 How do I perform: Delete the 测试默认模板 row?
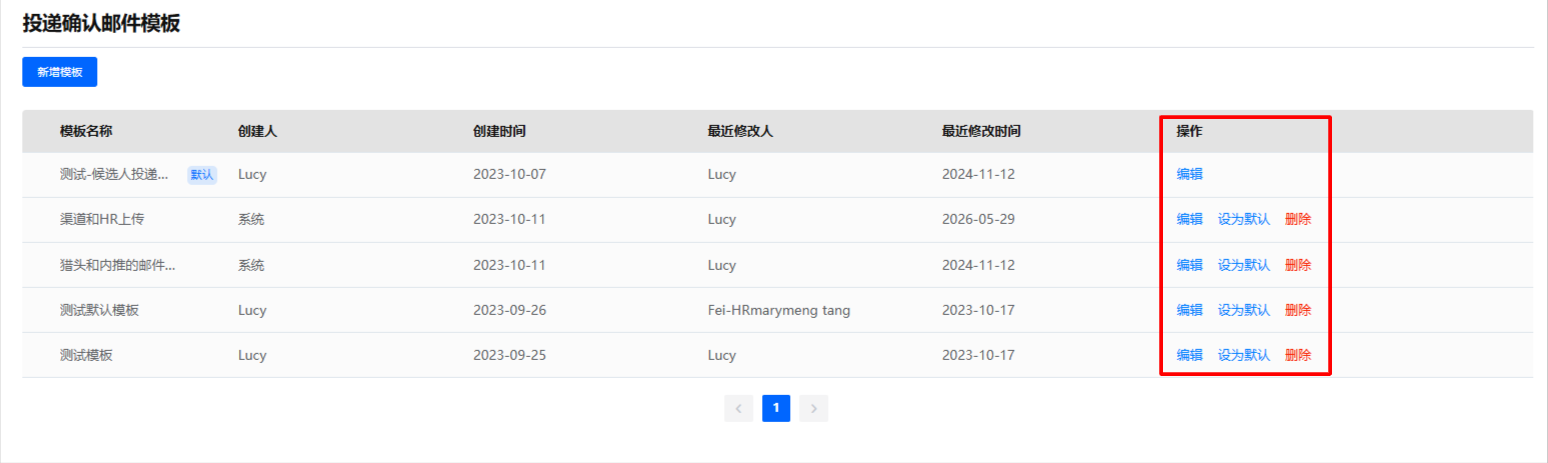point(1297,310)
